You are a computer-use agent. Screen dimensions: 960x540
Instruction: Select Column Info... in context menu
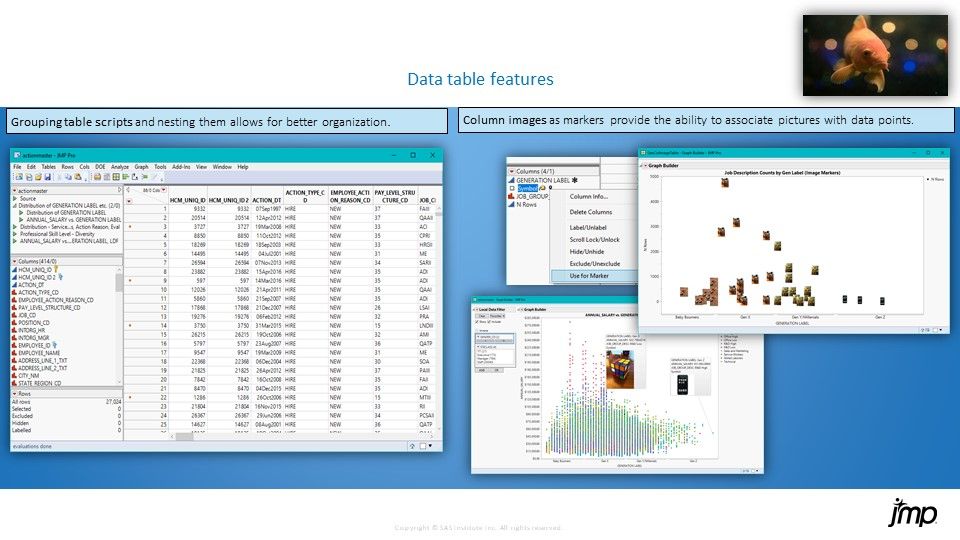(x=588, y=197)
